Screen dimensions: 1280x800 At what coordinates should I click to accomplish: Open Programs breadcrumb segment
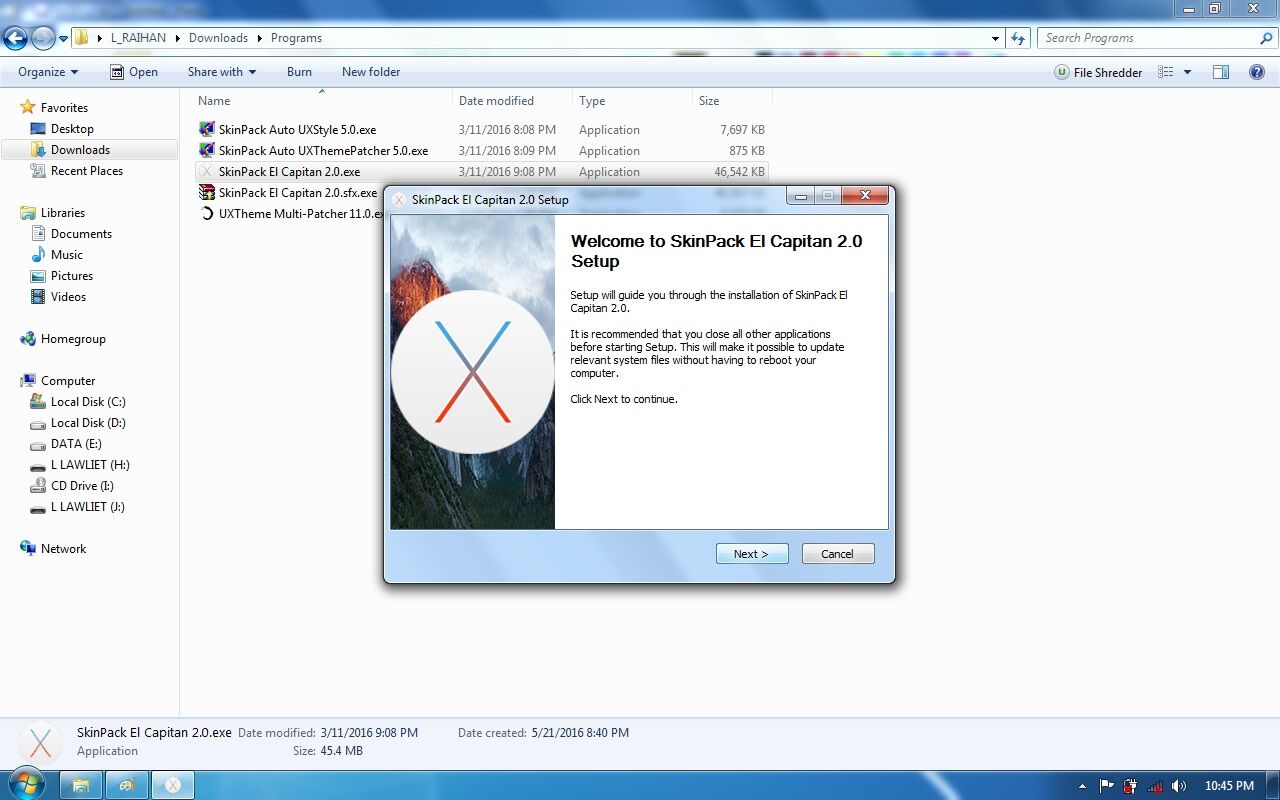(x=296, y=38)
